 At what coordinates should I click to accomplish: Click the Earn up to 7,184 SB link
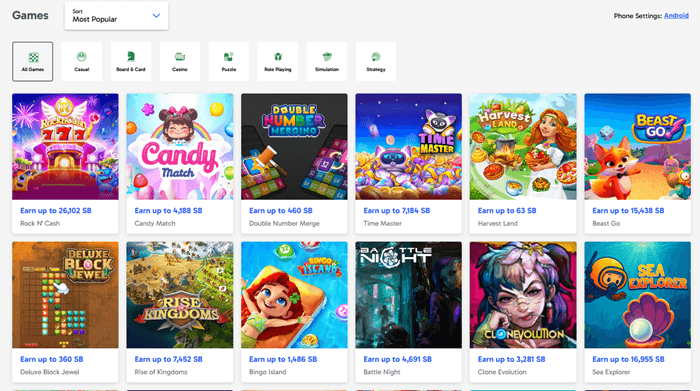[397, 211]
